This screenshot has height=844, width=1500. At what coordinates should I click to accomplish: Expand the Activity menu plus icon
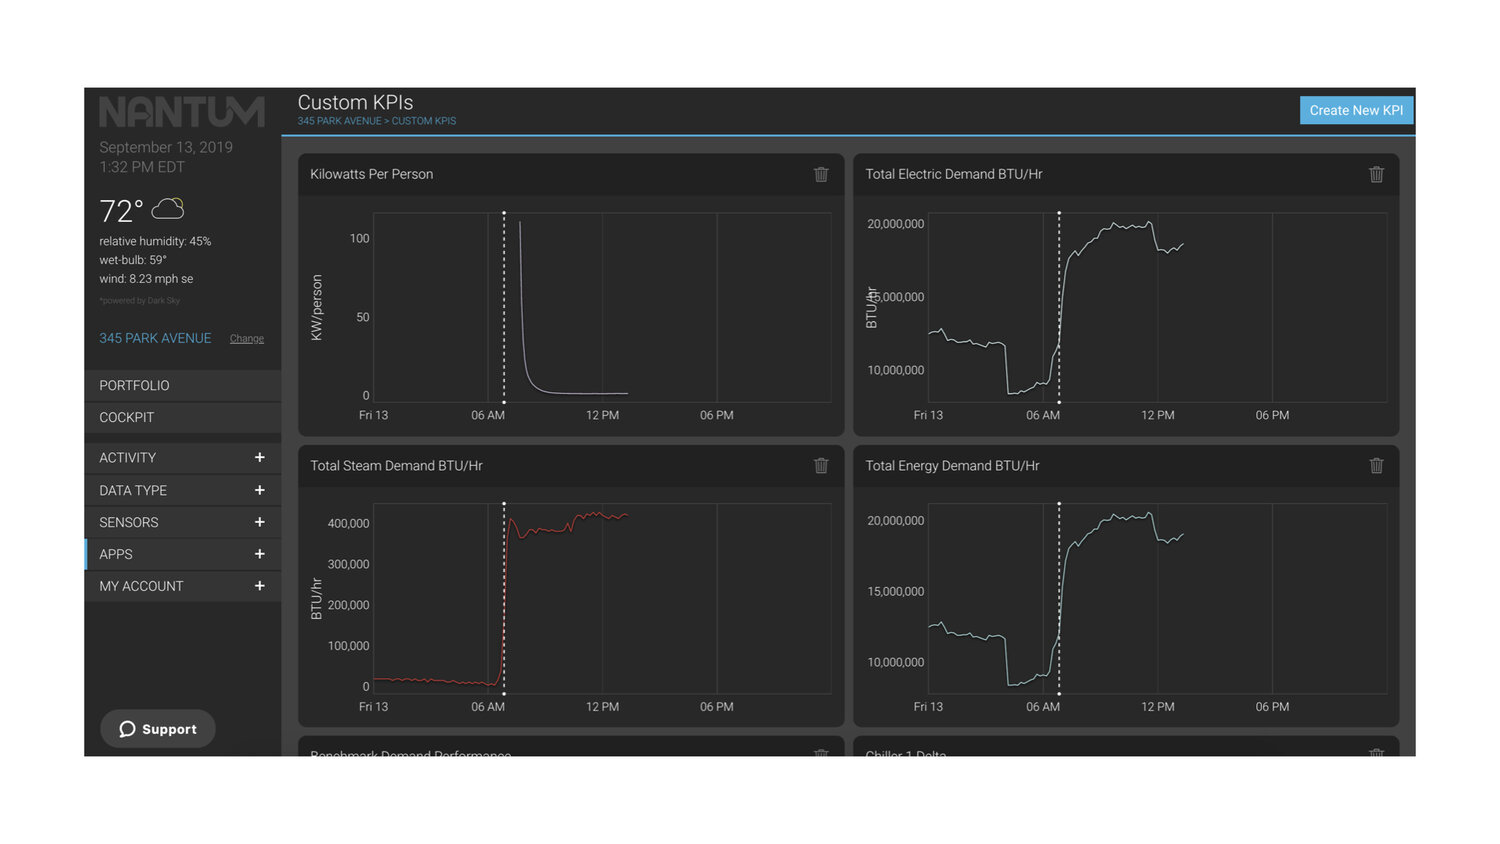tap(260, 457)
